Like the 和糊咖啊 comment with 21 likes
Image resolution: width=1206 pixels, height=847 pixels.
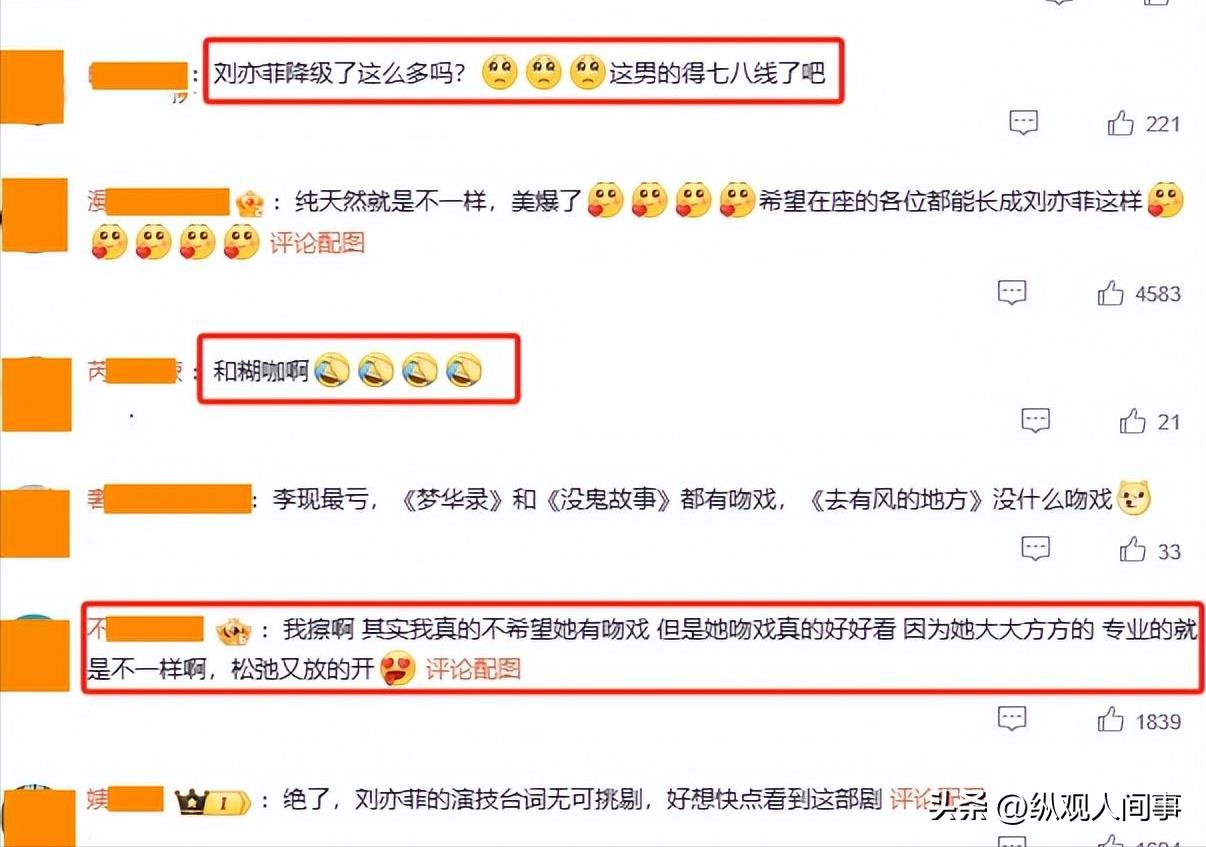1133,421
